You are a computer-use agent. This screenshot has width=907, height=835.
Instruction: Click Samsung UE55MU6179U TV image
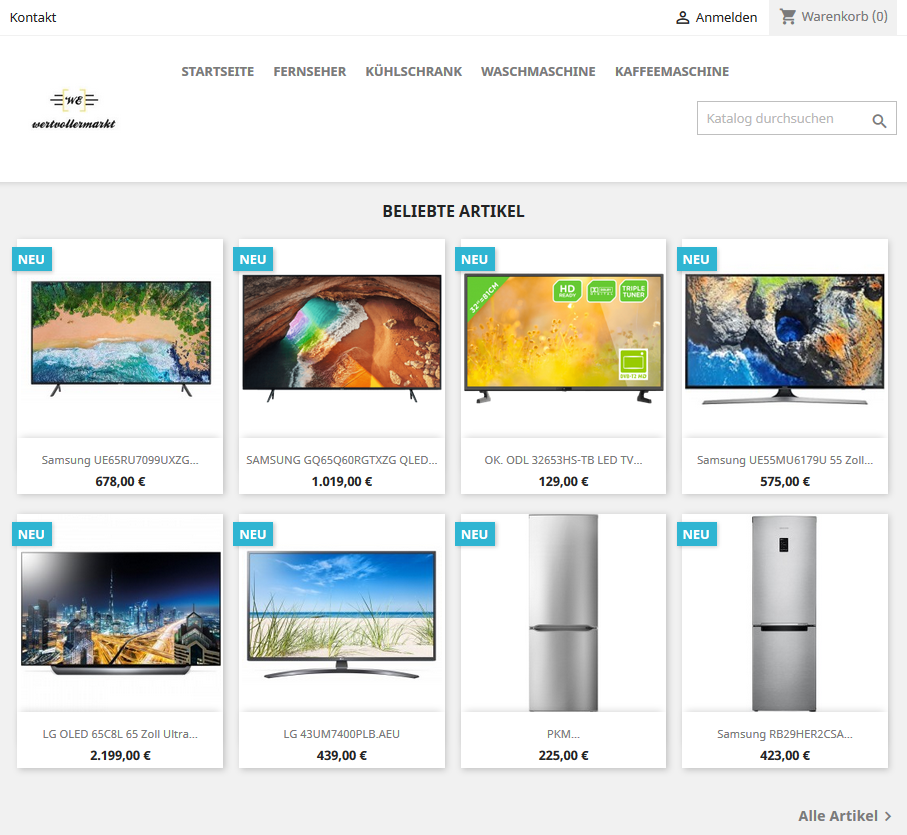(x=785, y=339)
